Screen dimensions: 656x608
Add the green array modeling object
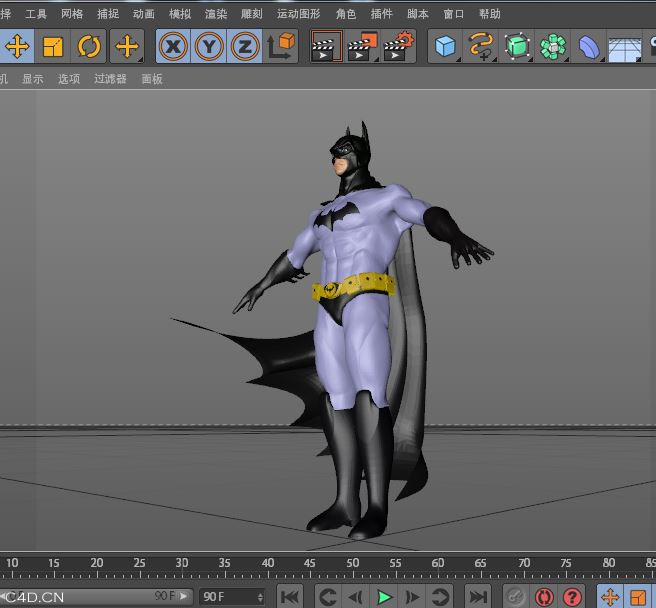point(553,46)
